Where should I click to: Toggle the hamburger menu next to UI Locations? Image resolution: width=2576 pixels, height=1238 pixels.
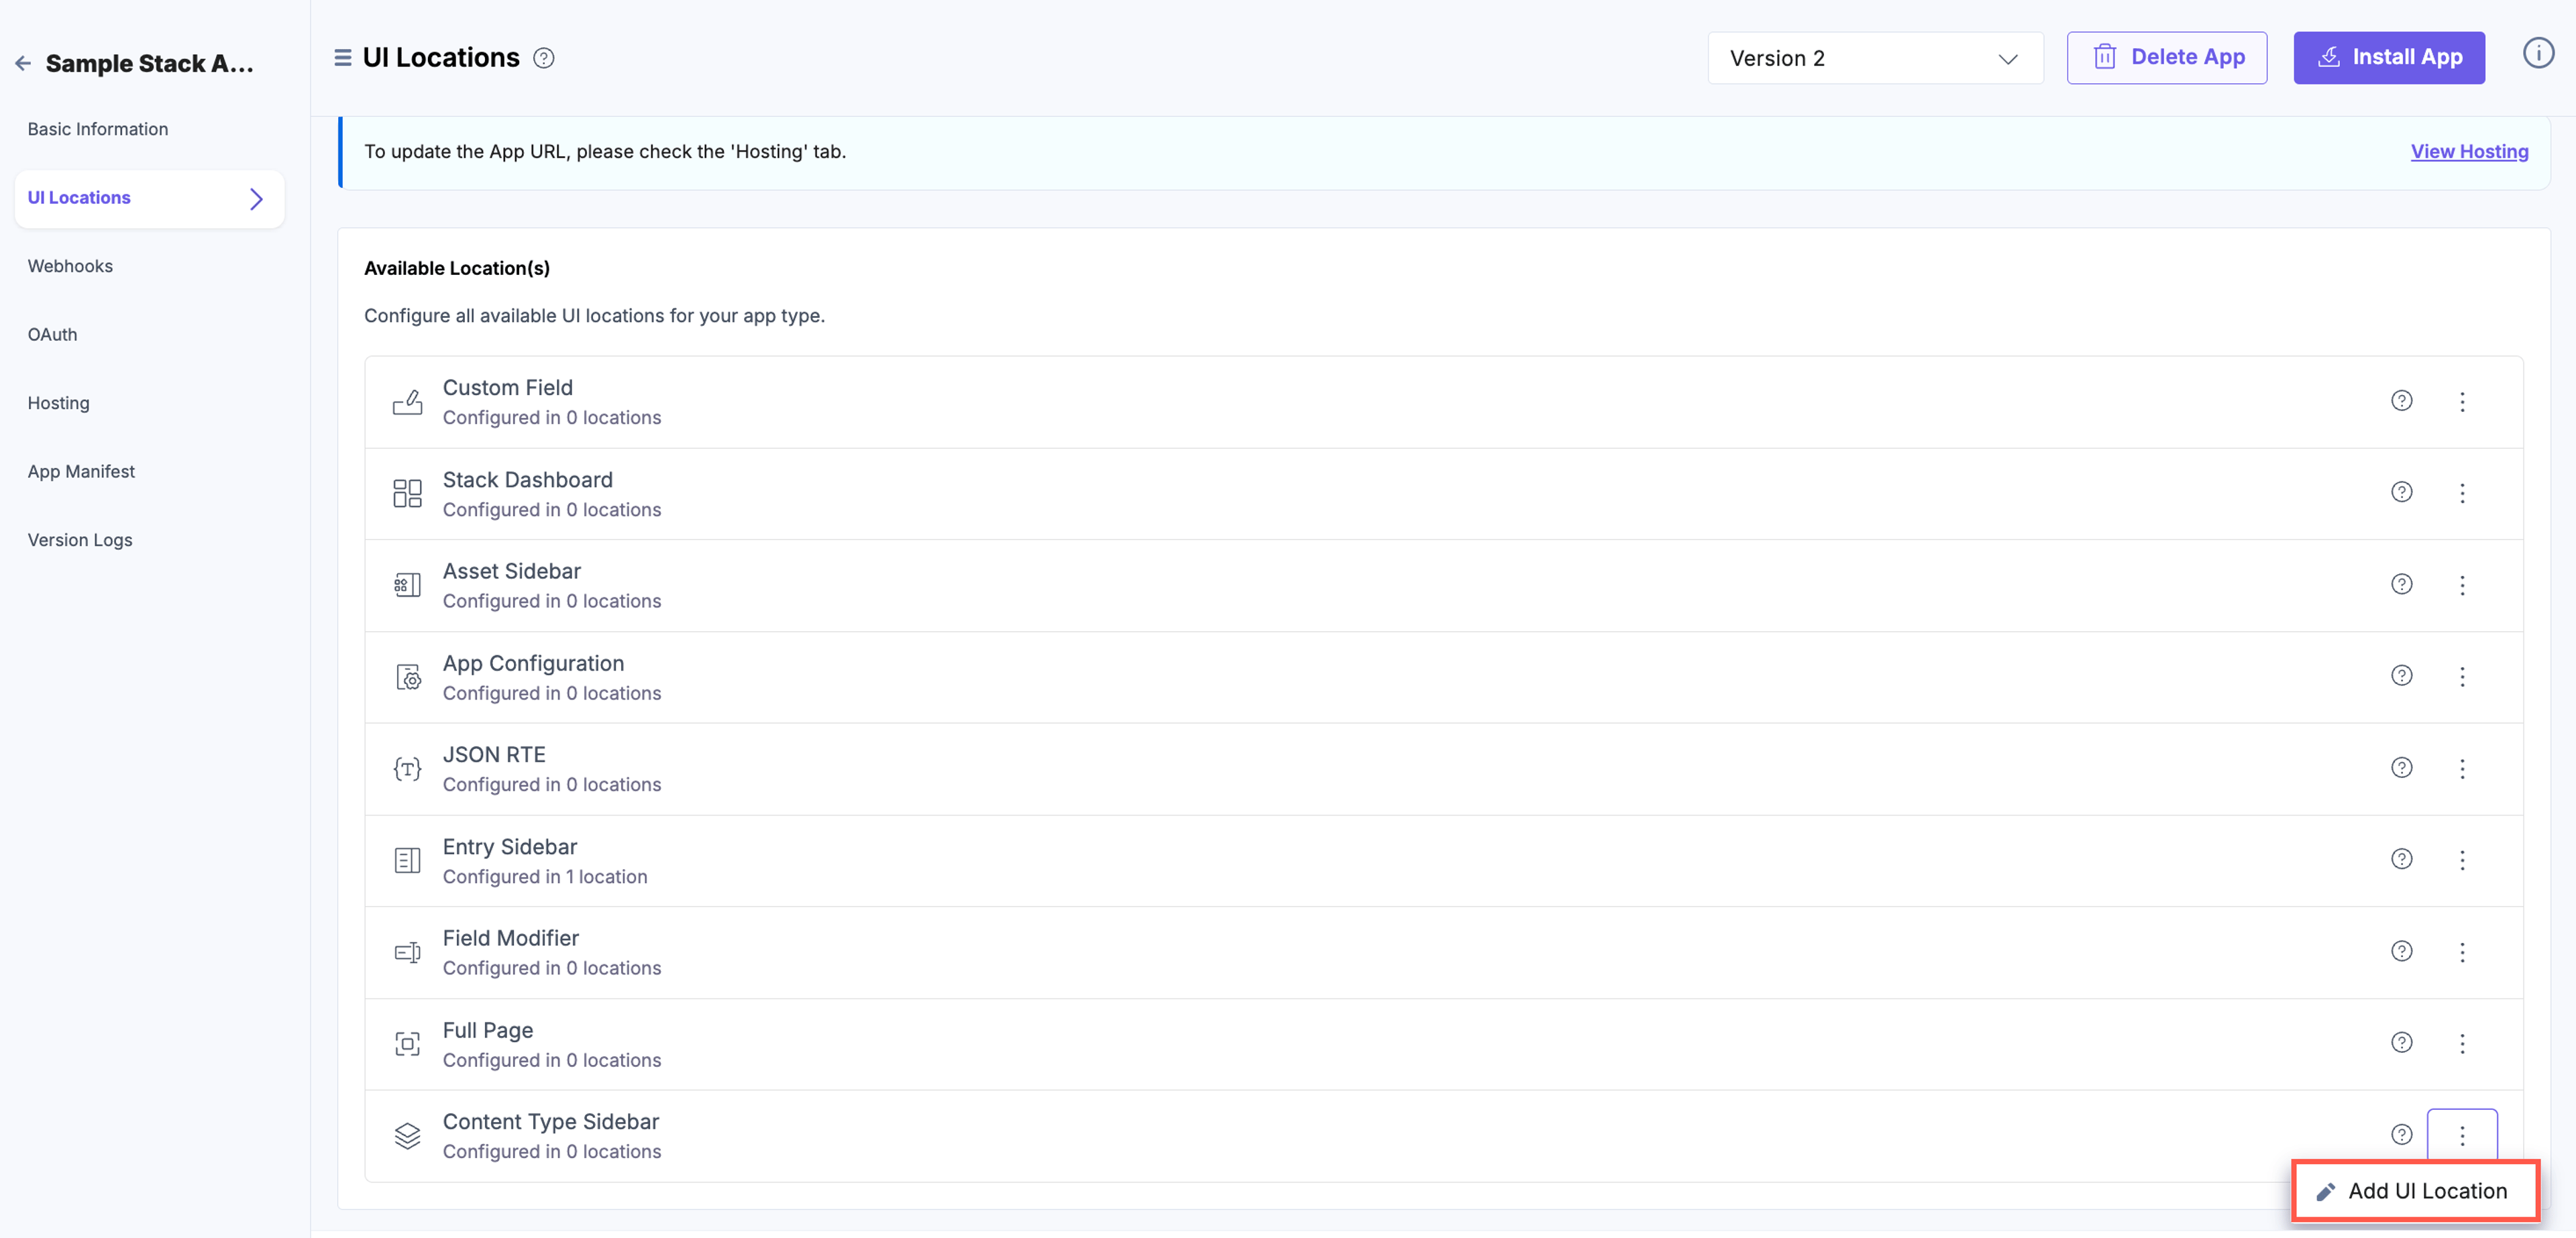coord(342,58)
